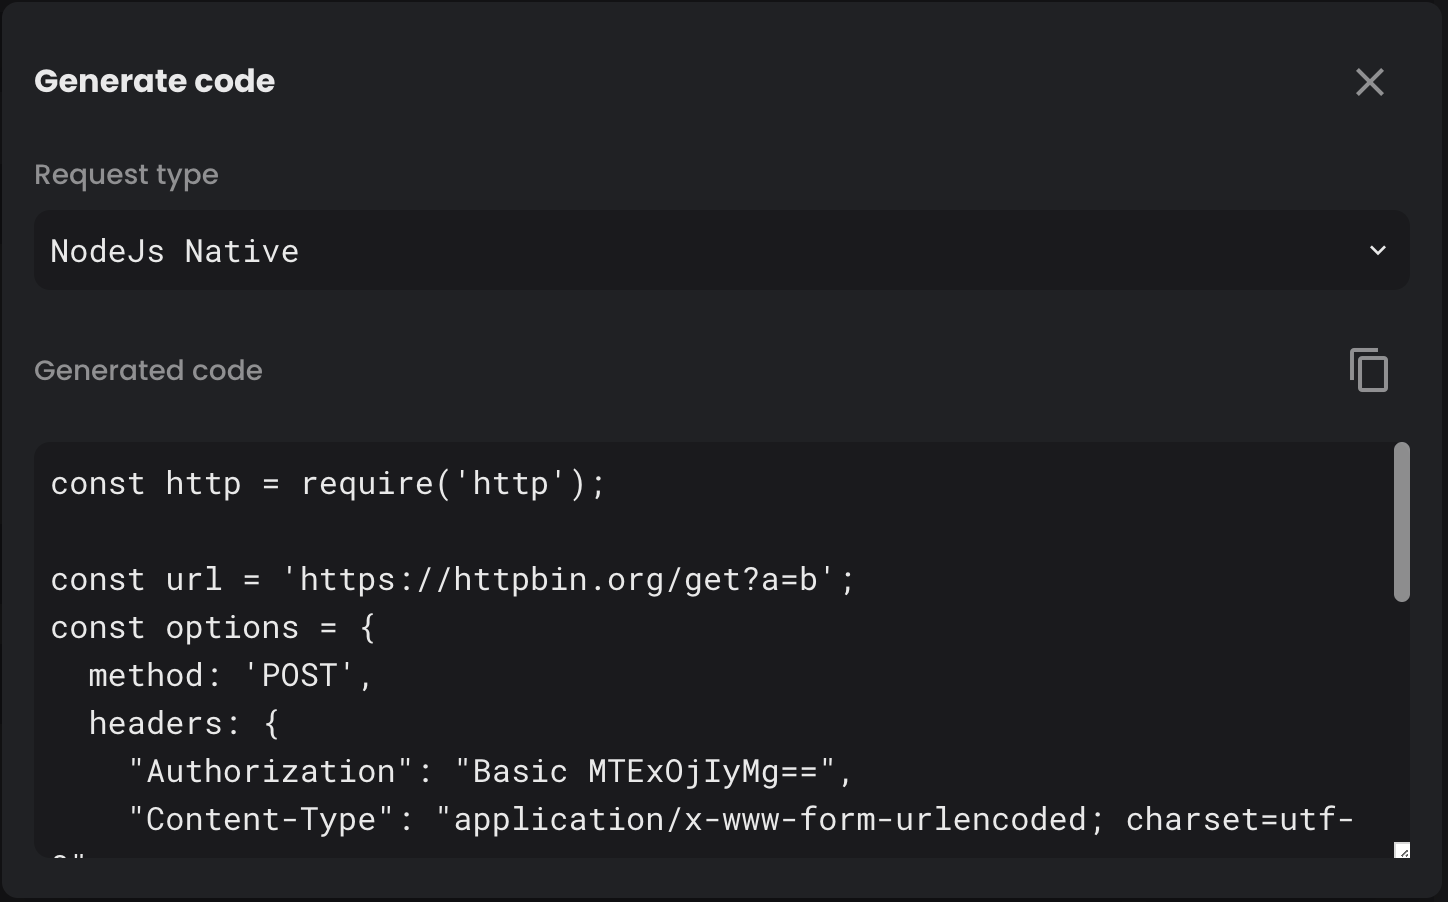Open the NodeJs Native request type dropdown
This screenshot has height=902, width=1448.
click(722, 250)
